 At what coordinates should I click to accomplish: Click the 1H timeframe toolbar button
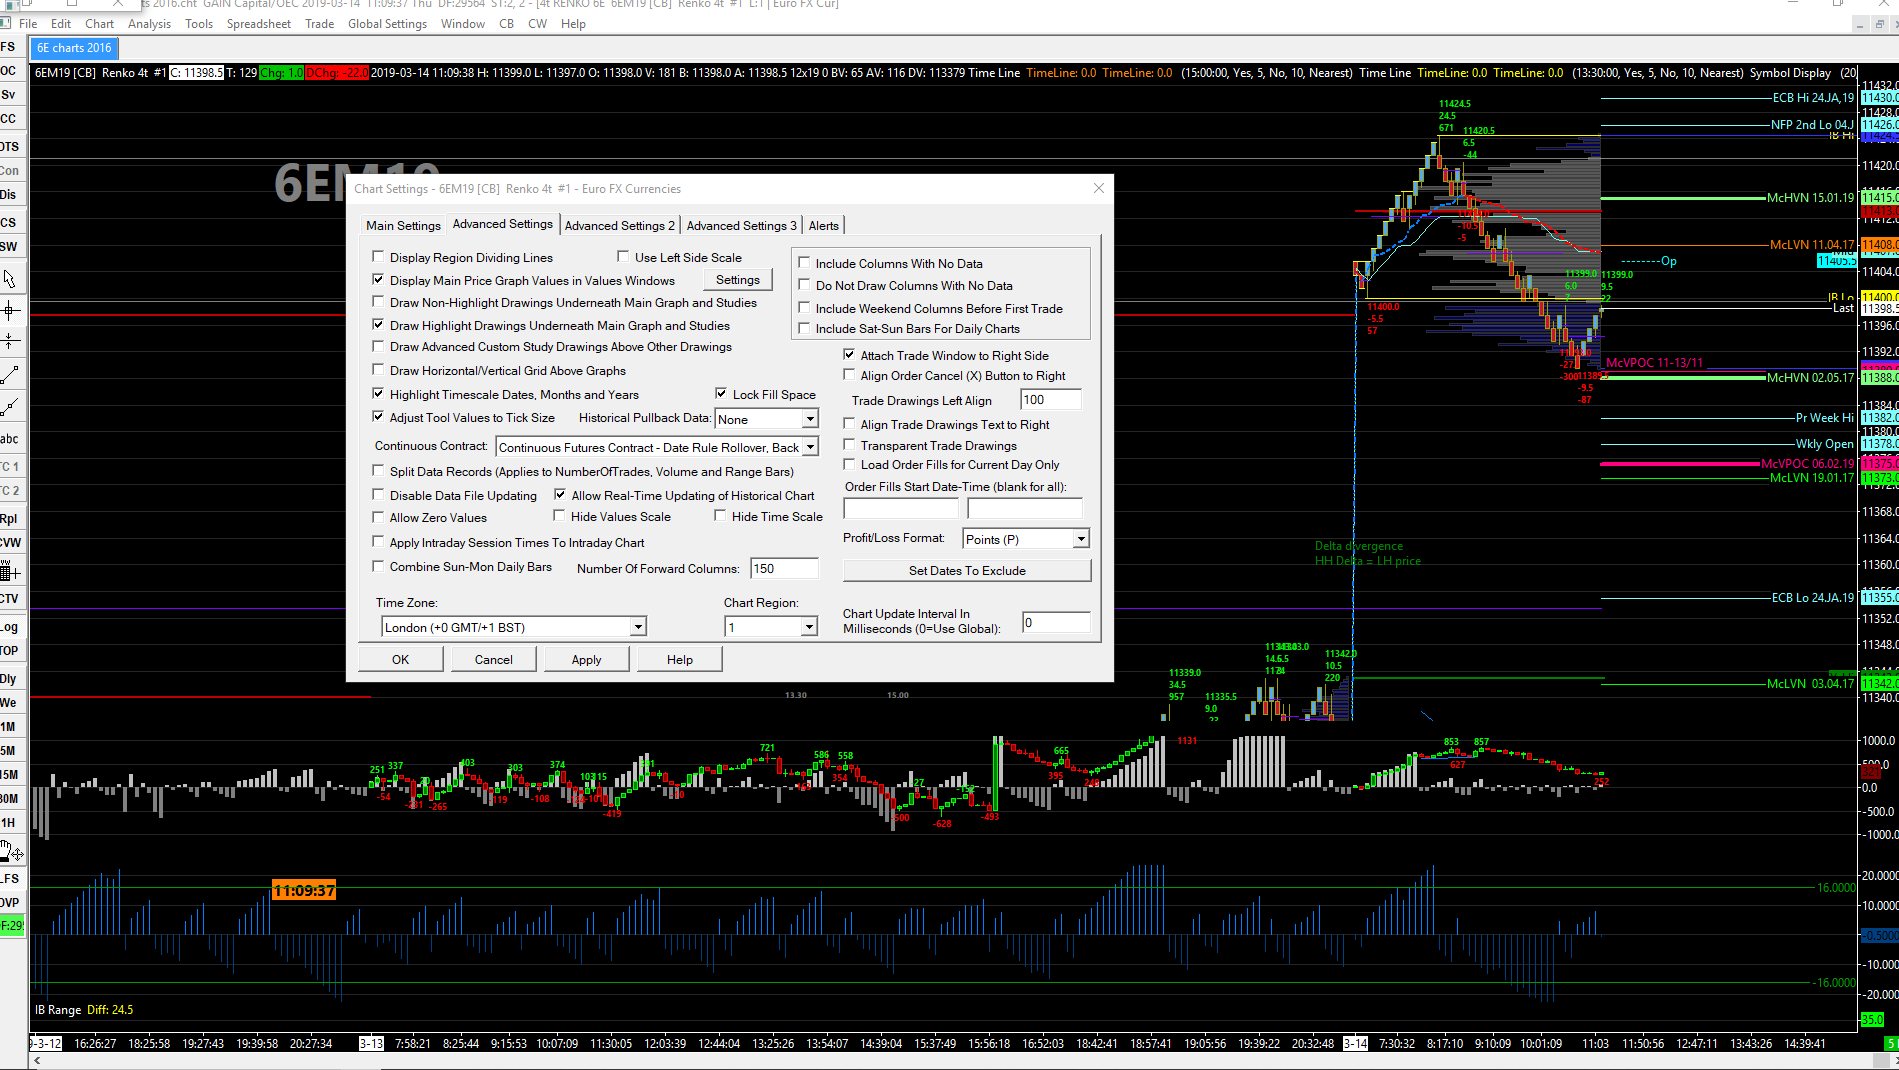(9, 822)
